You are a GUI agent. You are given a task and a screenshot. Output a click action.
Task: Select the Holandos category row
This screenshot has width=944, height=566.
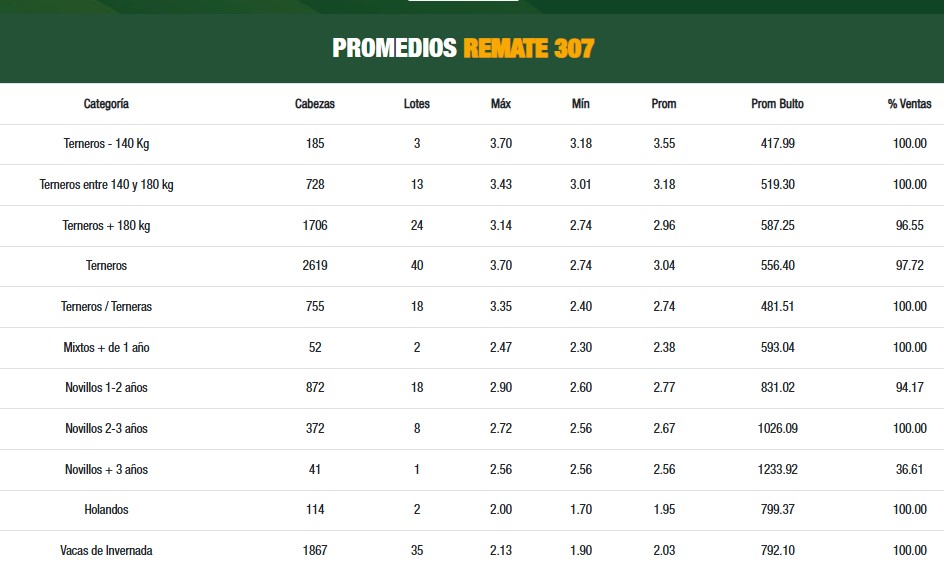[x=106, y=510]
